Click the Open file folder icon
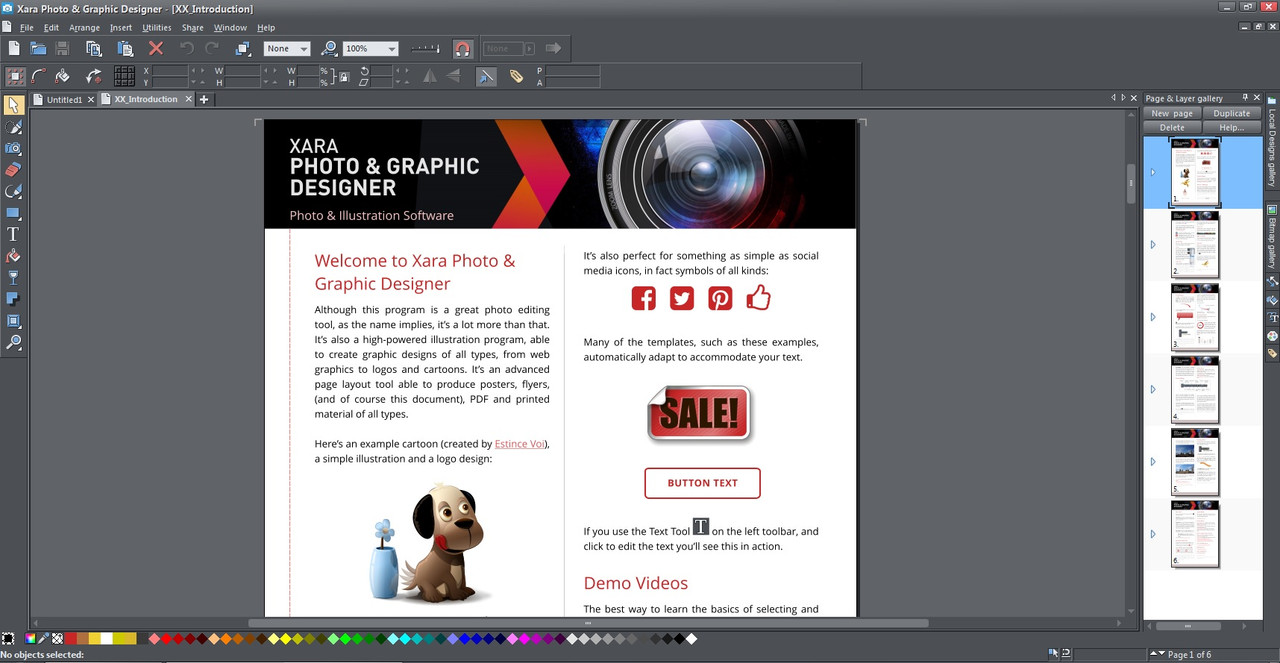Screen dimensions: 1280x663 [x=38, y=48]
